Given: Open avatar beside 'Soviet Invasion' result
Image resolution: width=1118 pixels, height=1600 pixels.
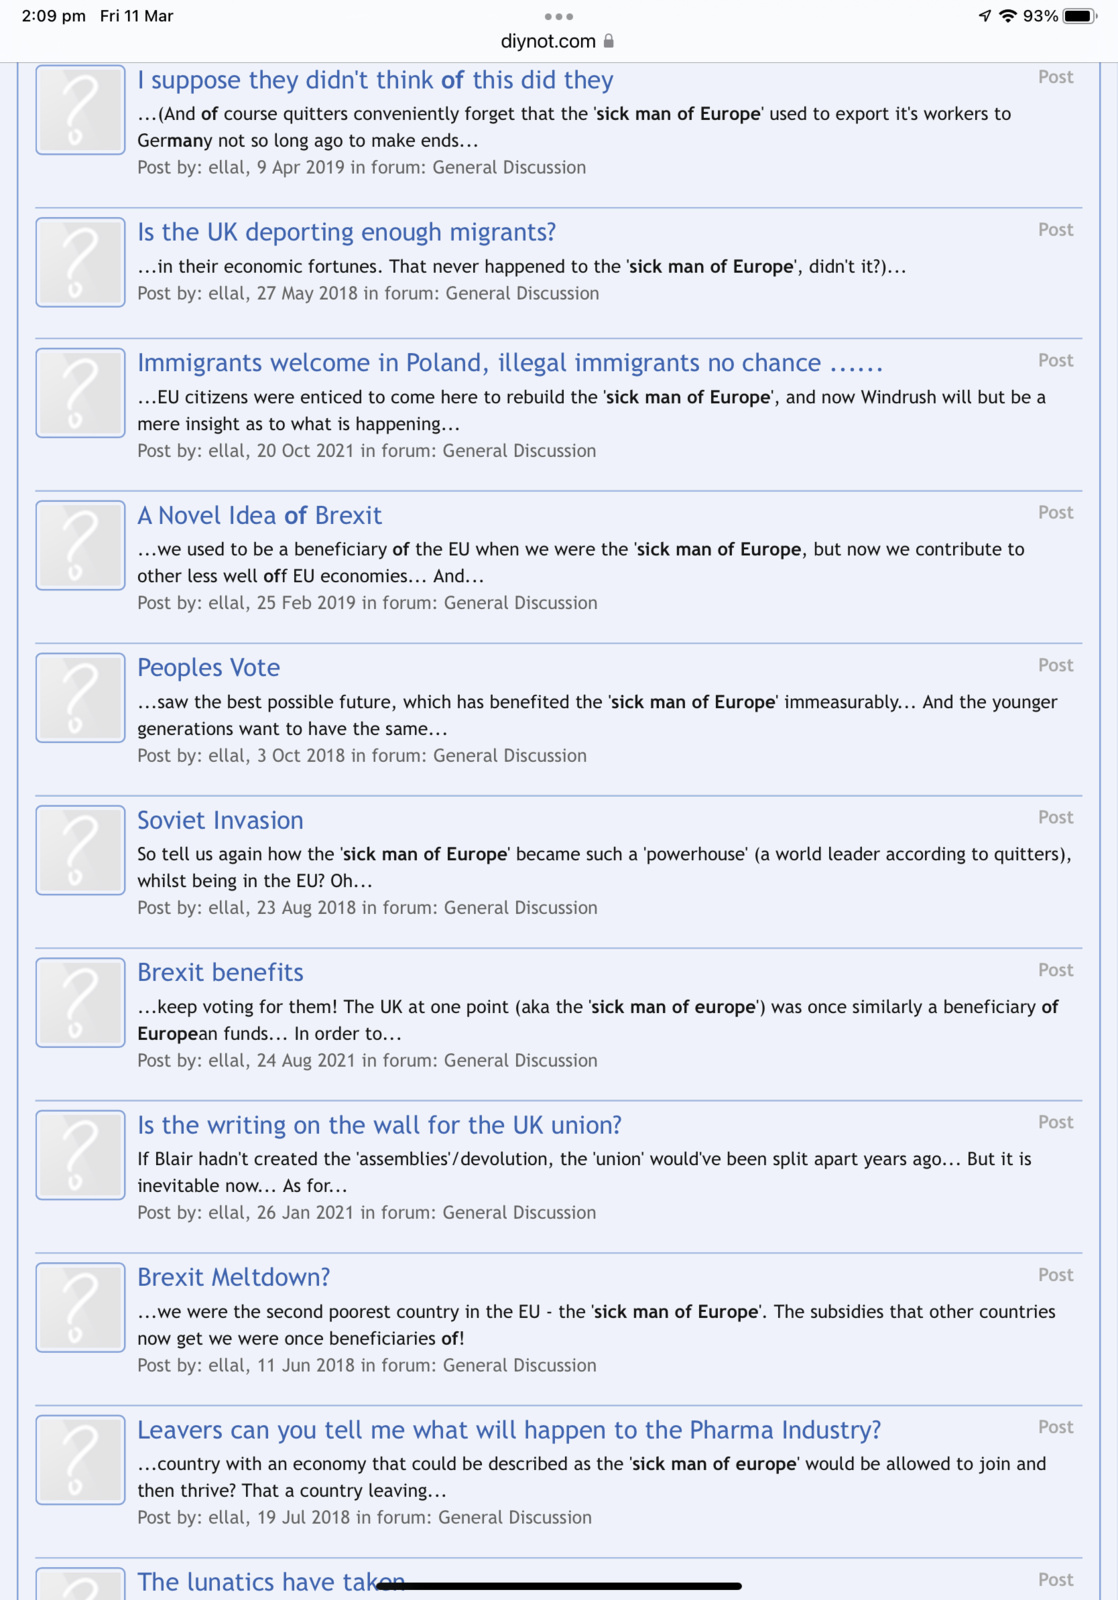Looking at the screenshot, I should [x=80, y=850].
